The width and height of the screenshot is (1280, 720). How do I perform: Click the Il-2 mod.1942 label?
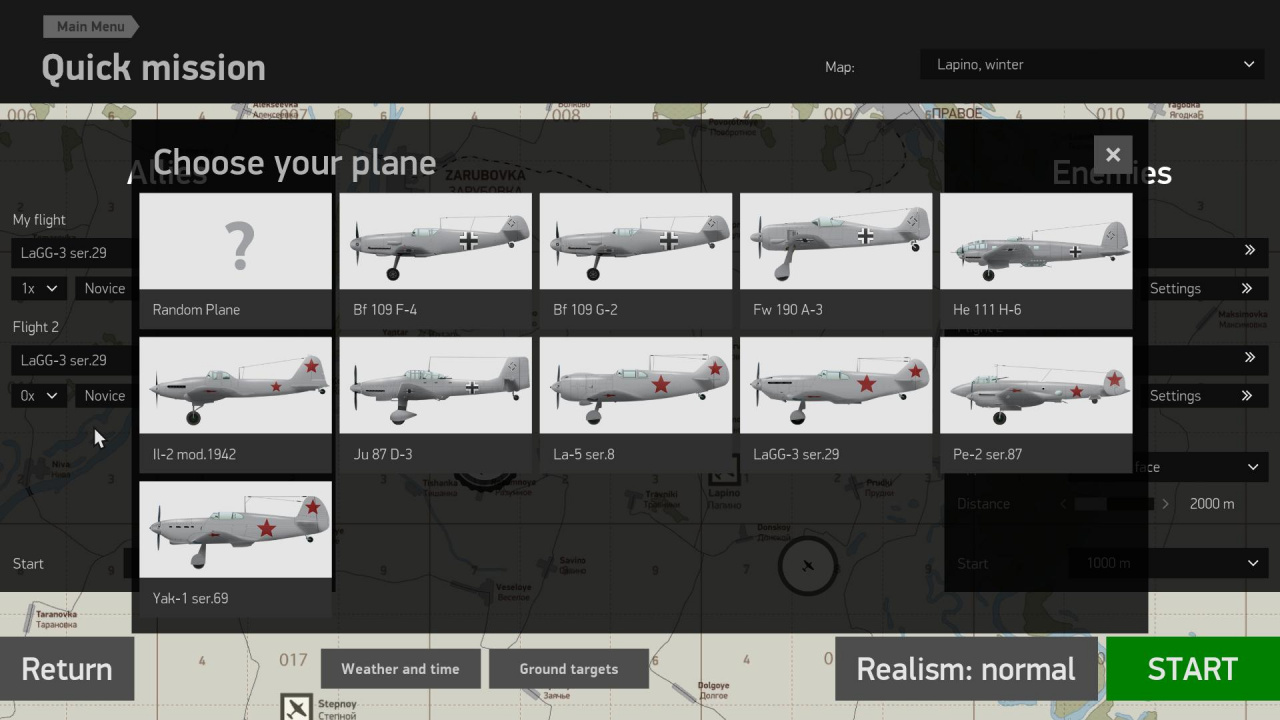(194, 454)
